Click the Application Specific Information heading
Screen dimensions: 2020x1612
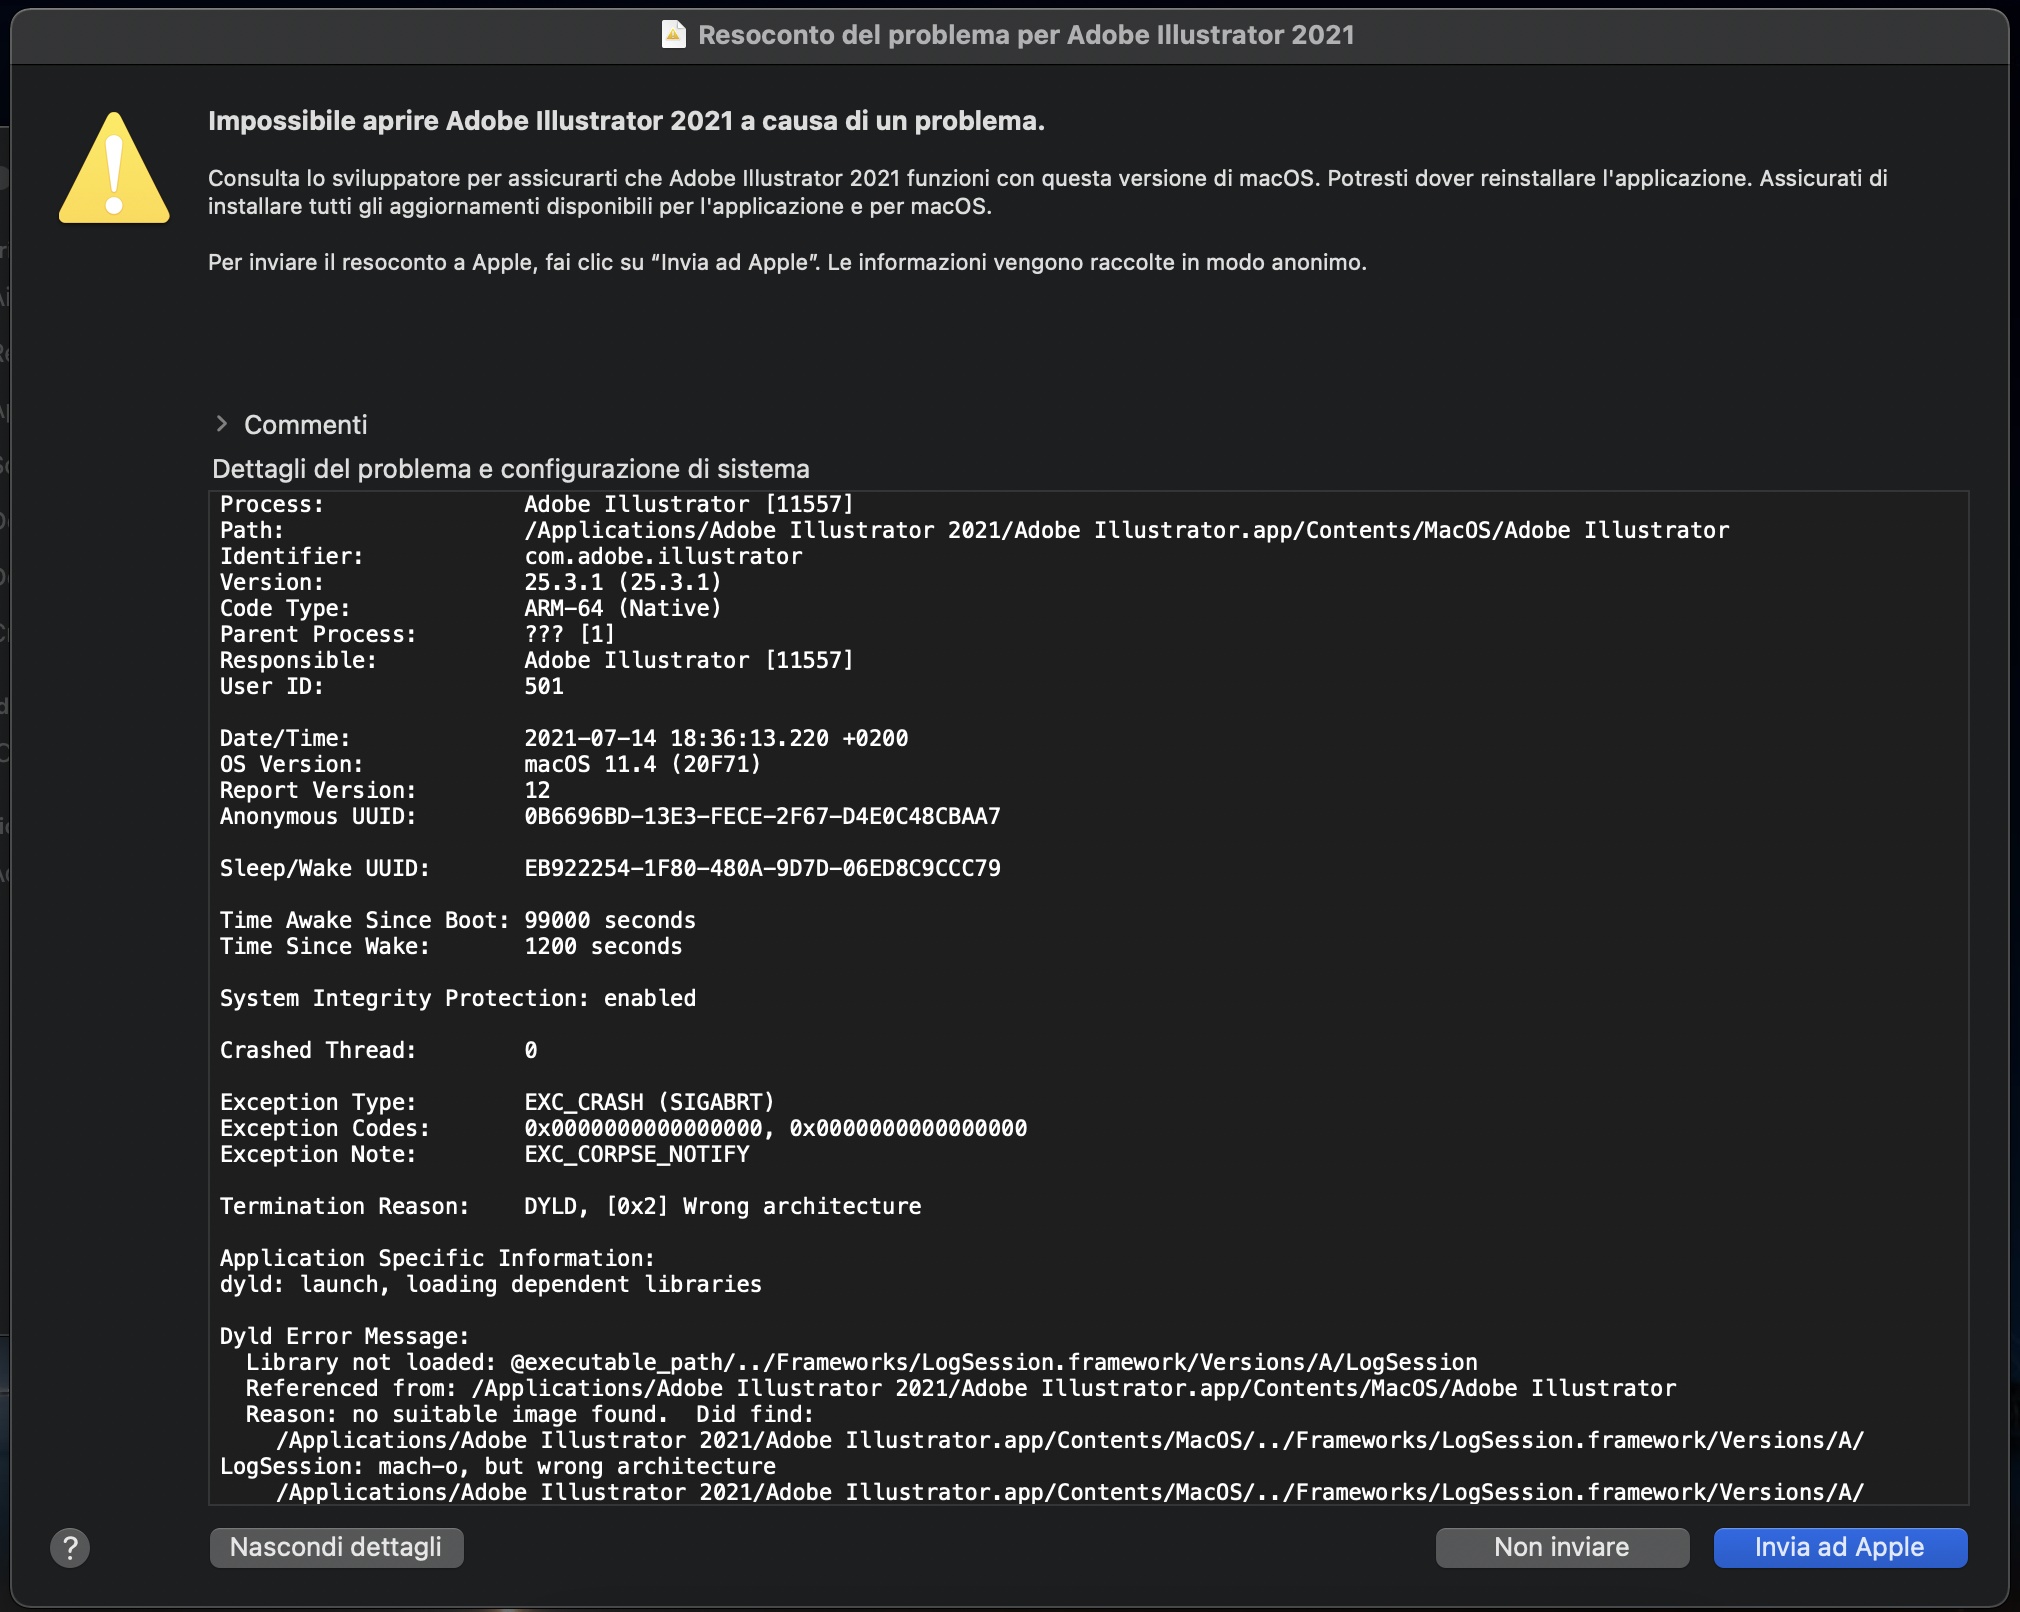(x=438, y=1258)
